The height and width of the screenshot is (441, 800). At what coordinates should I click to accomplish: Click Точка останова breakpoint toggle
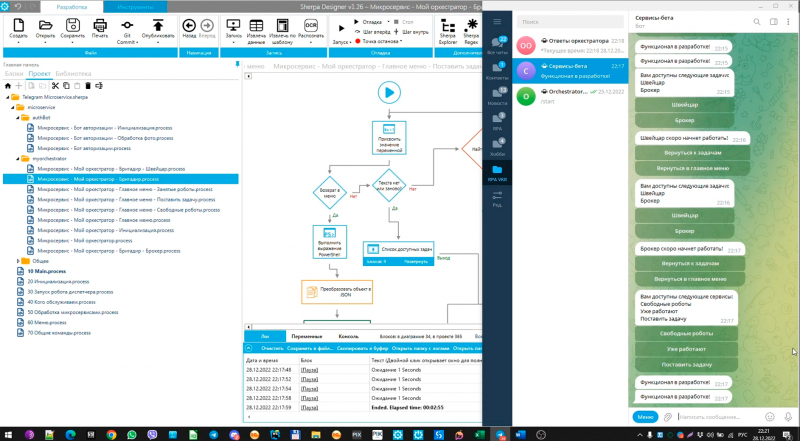tap(379, 41)
